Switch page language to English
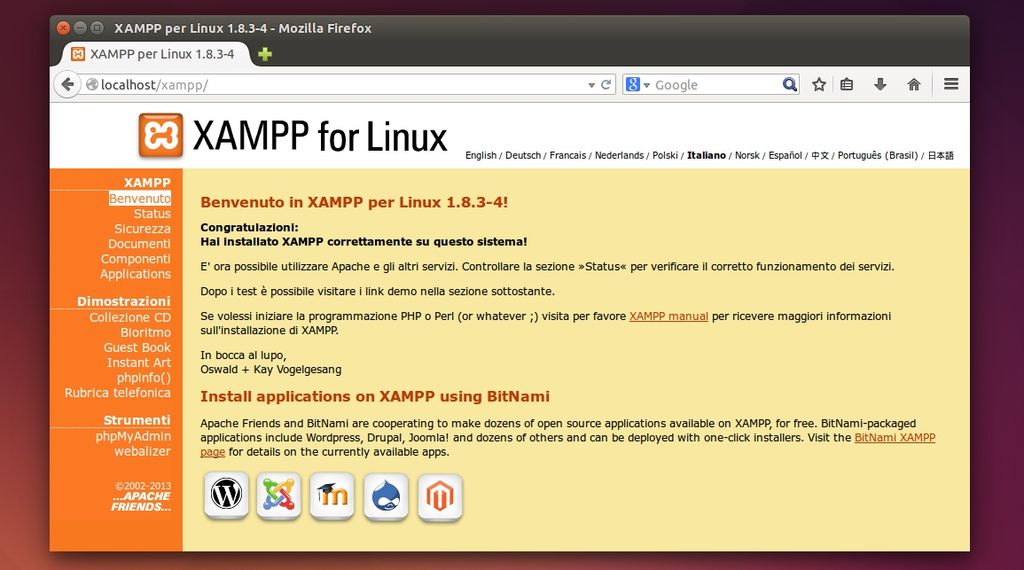Image resolution: width=1024 pixels, height=570 pixels. pyautogui.click(x=480, y=156)
